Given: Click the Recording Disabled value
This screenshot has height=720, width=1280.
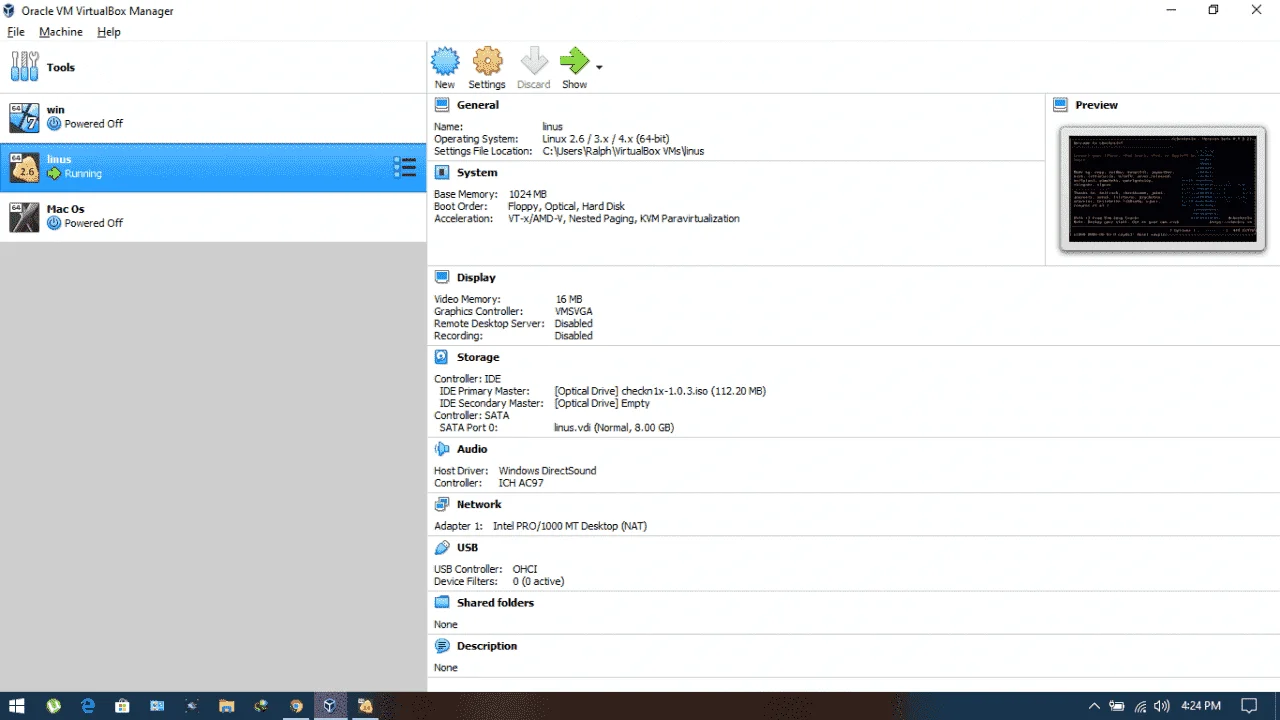Looking at the screenshot, I should (x=574, y=336).
